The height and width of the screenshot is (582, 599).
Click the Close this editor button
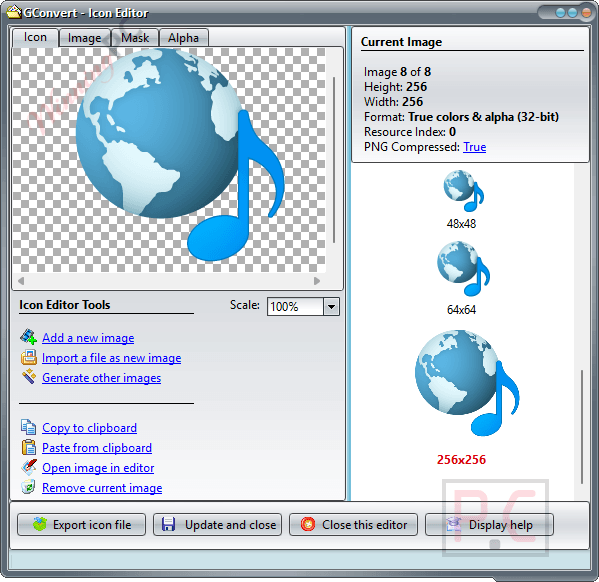353,524
